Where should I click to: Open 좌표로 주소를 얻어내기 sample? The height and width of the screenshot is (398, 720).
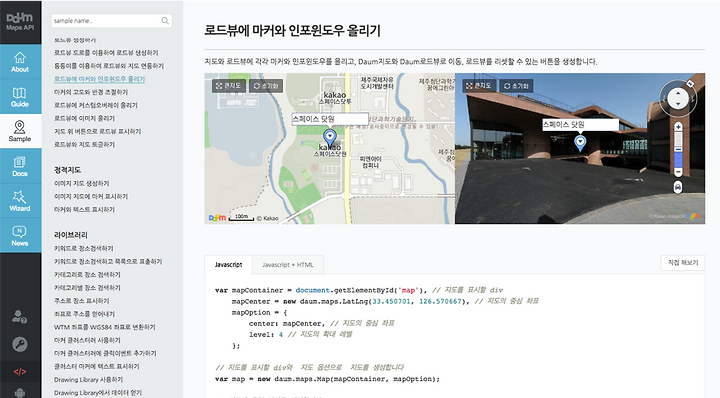(84, 314)
